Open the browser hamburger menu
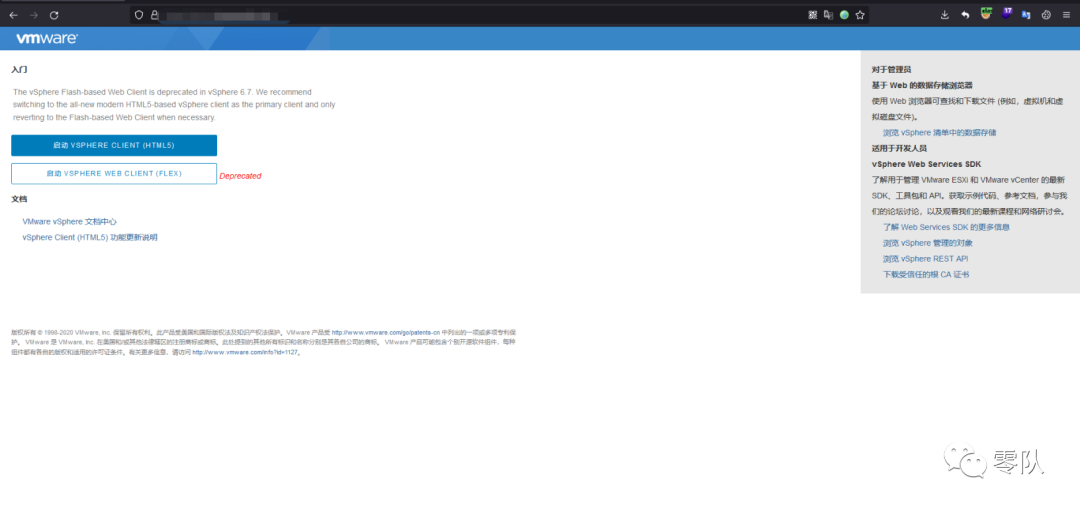Screen dimensions: 1080x510 tap(1066, 14)
